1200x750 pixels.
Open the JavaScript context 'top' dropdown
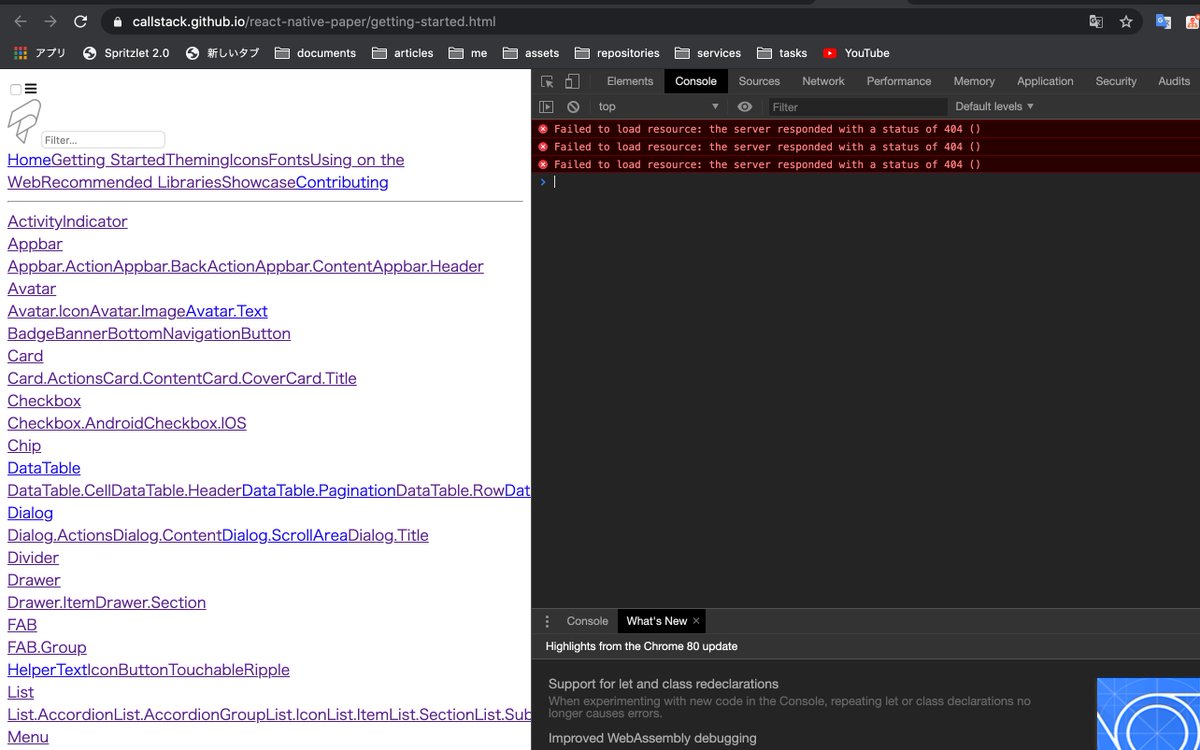click(658, 107)
